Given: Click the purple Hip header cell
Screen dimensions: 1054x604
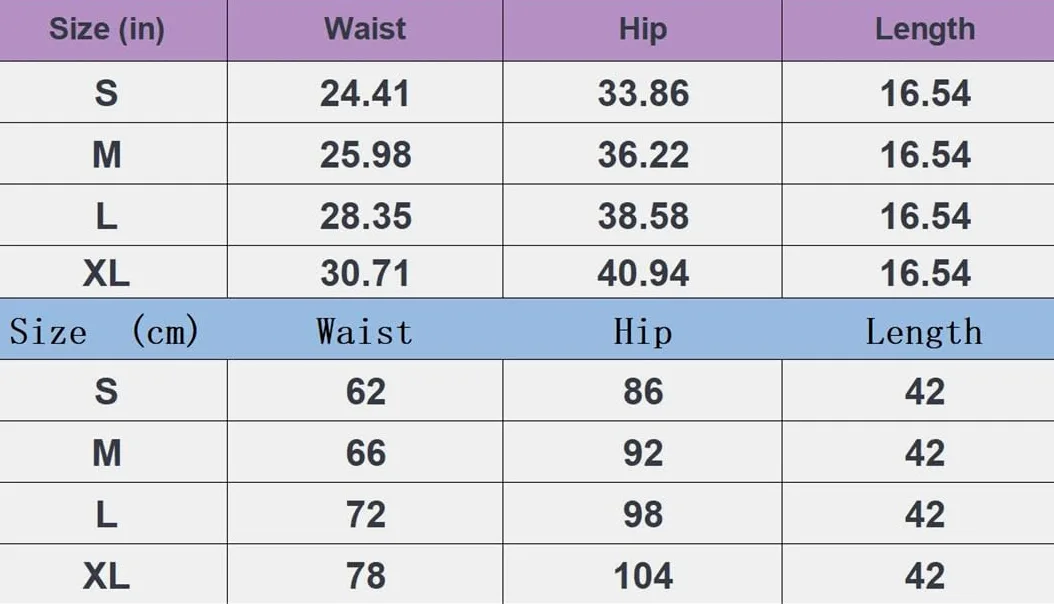Looking at the screenshot, I should pos(643,30).
